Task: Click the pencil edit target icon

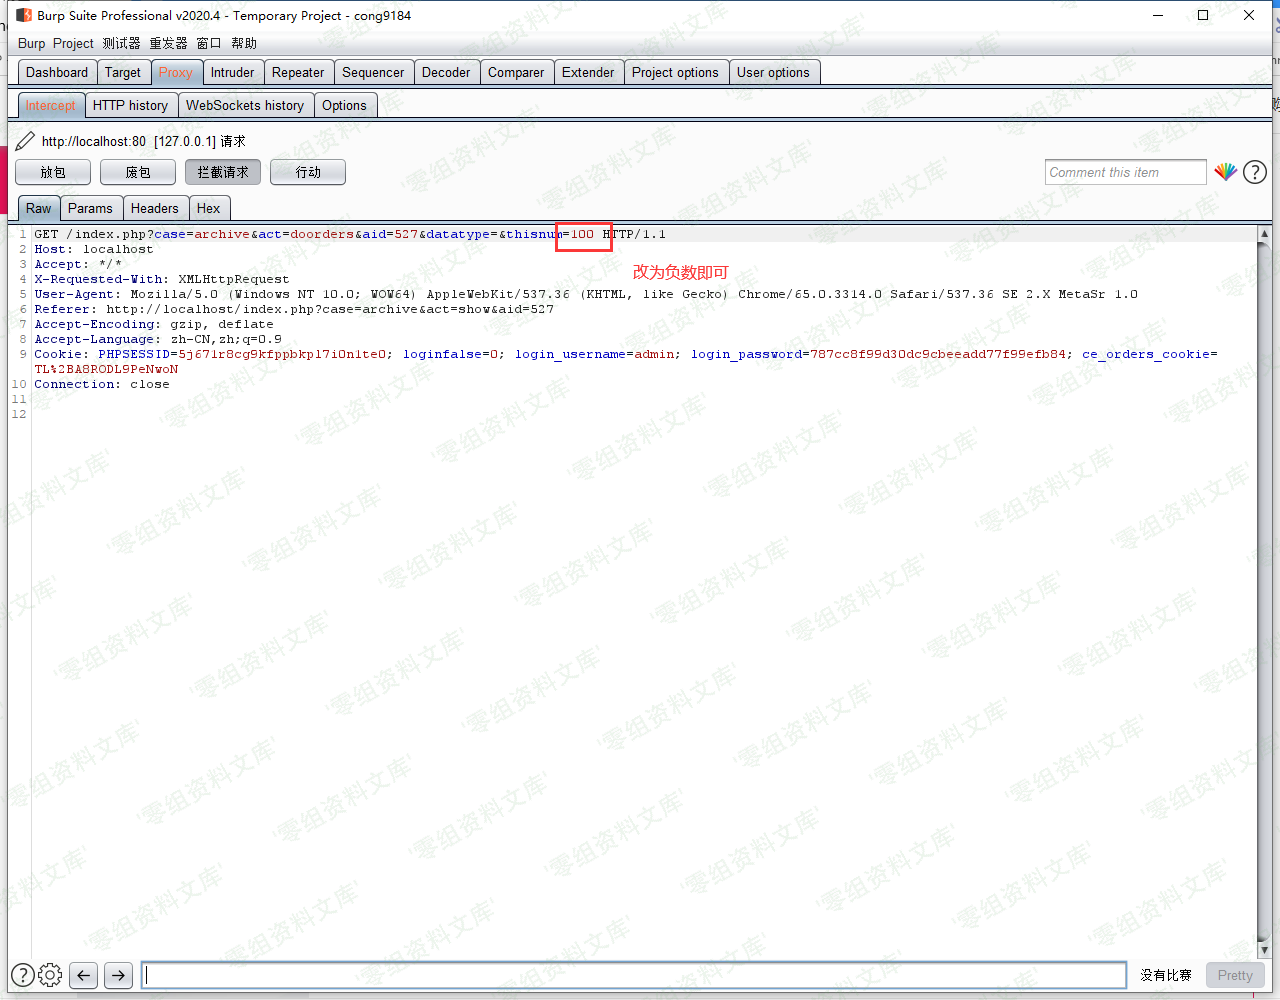Action: (25, 141)
